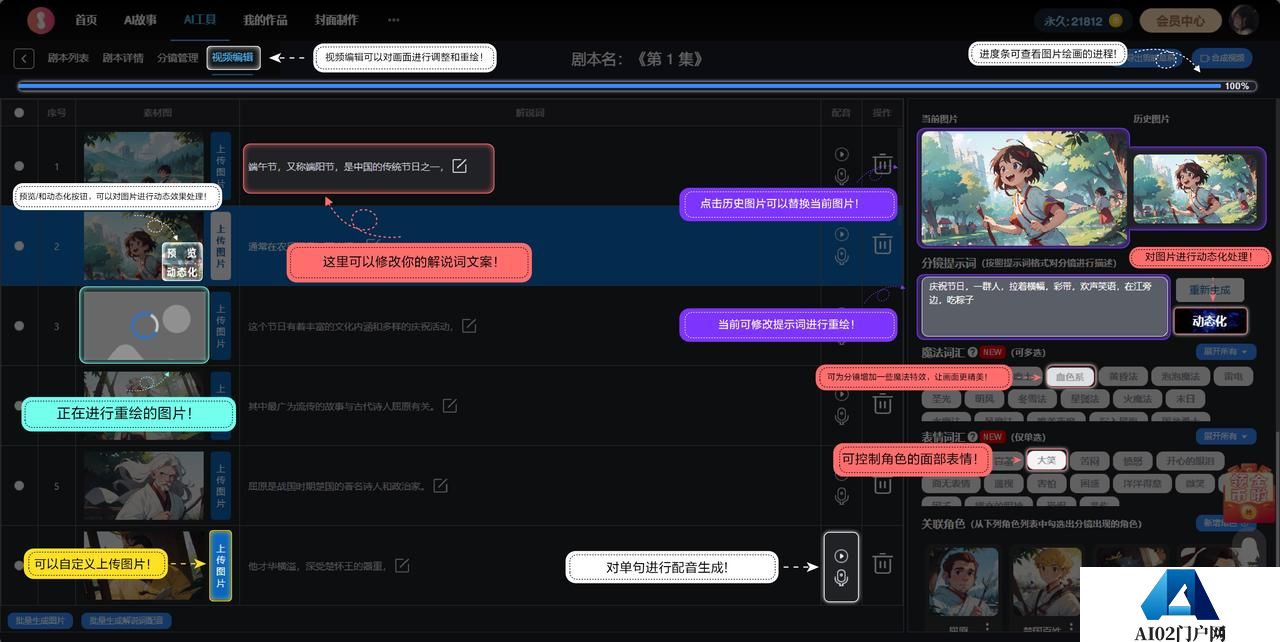Click microphone icon in row 4
Viewport: 1280px width, 642px height.
[x=841, y=417]
